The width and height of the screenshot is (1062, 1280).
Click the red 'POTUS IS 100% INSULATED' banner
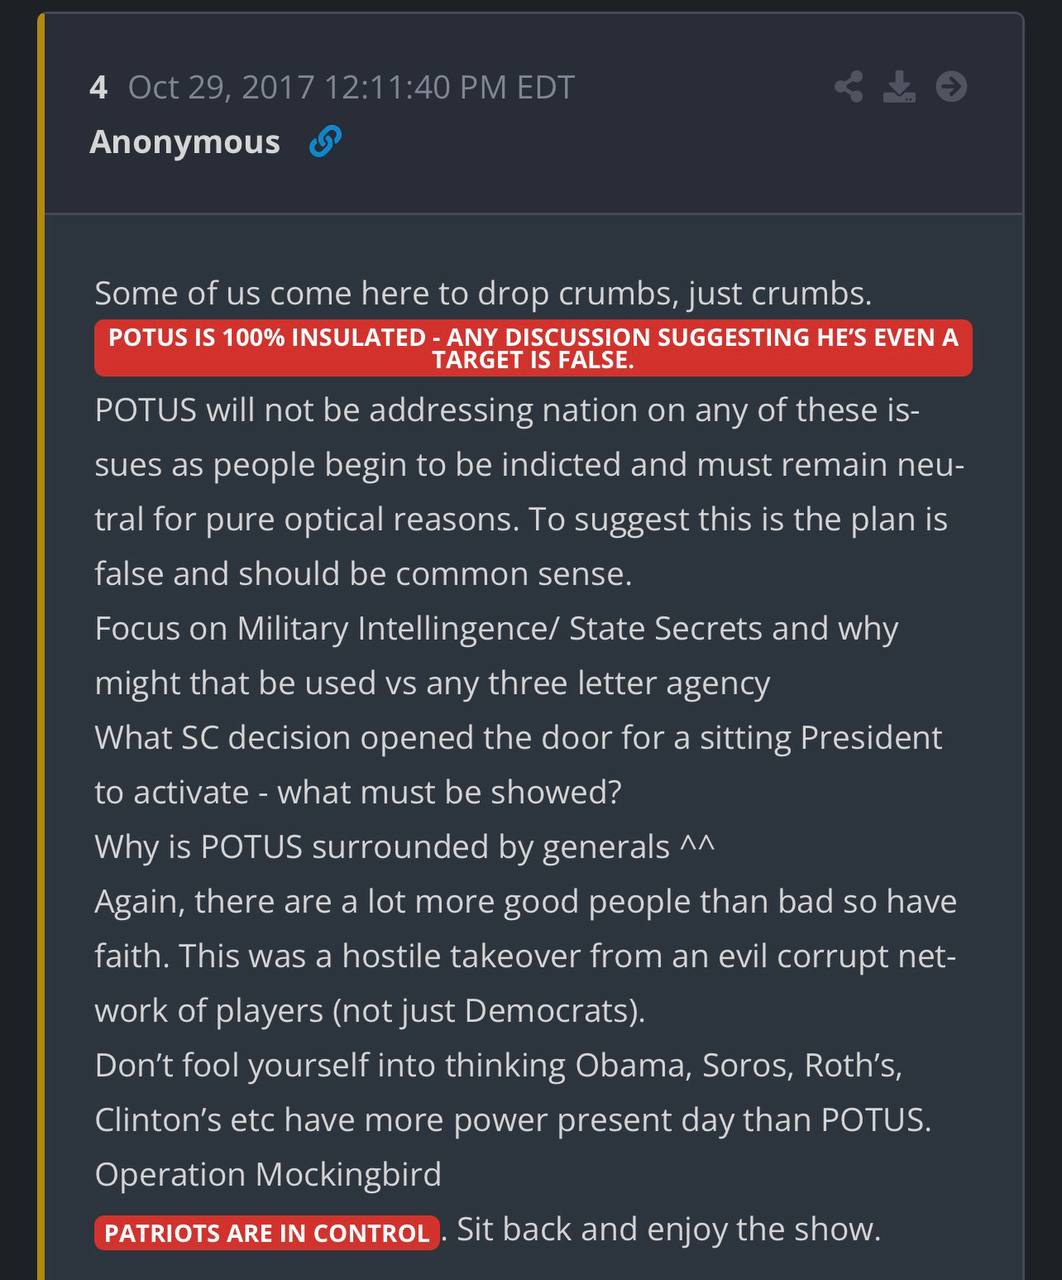(x=533, y=348)
